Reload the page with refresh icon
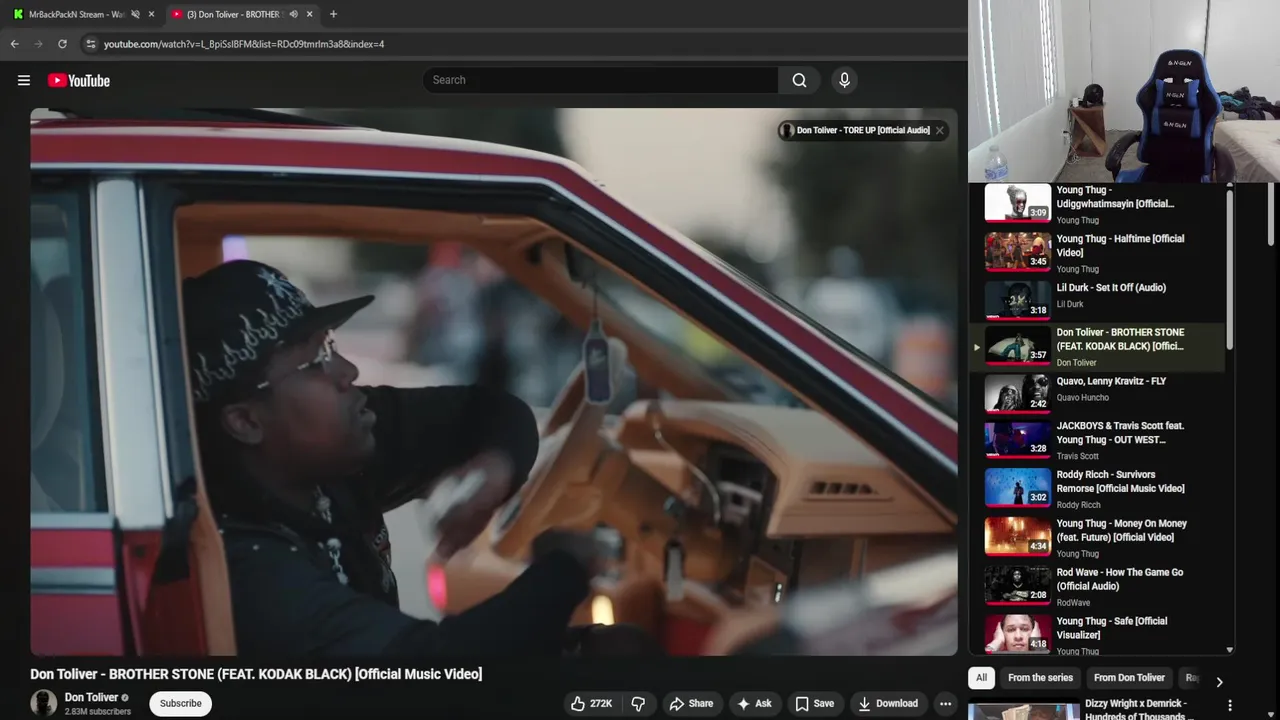The height and width of the screenshot is (720, 1280). click(62, 44)
